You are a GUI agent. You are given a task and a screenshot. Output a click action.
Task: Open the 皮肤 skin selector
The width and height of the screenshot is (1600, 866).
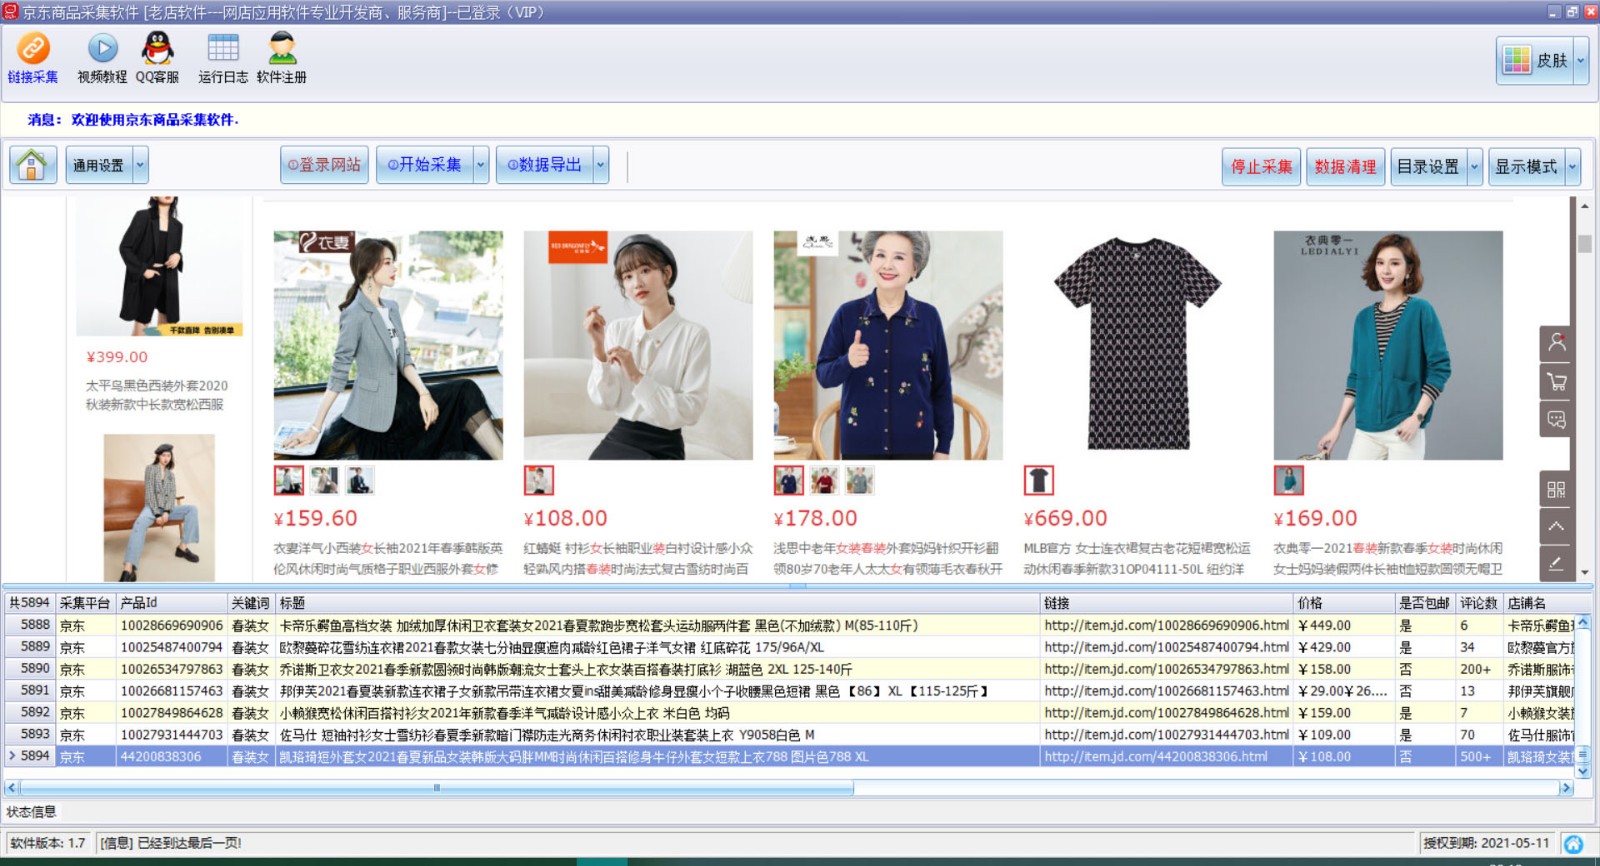(x=1535, y=60)
